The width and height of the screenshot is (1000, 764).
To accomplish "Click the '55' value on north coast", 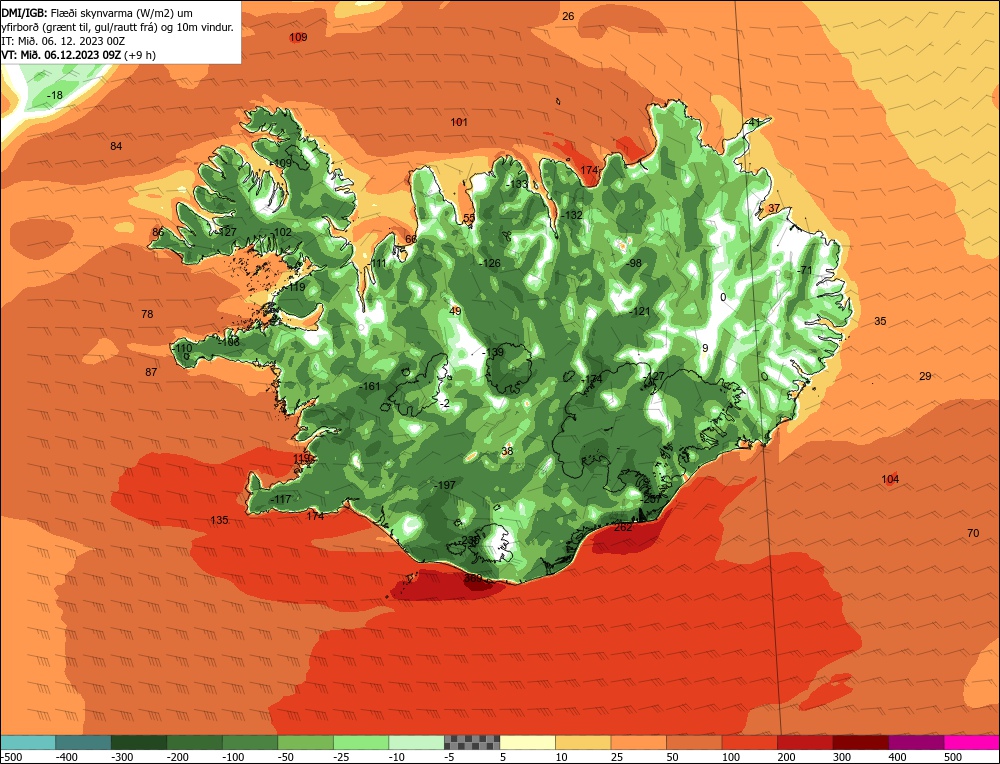I will (469, 218).
